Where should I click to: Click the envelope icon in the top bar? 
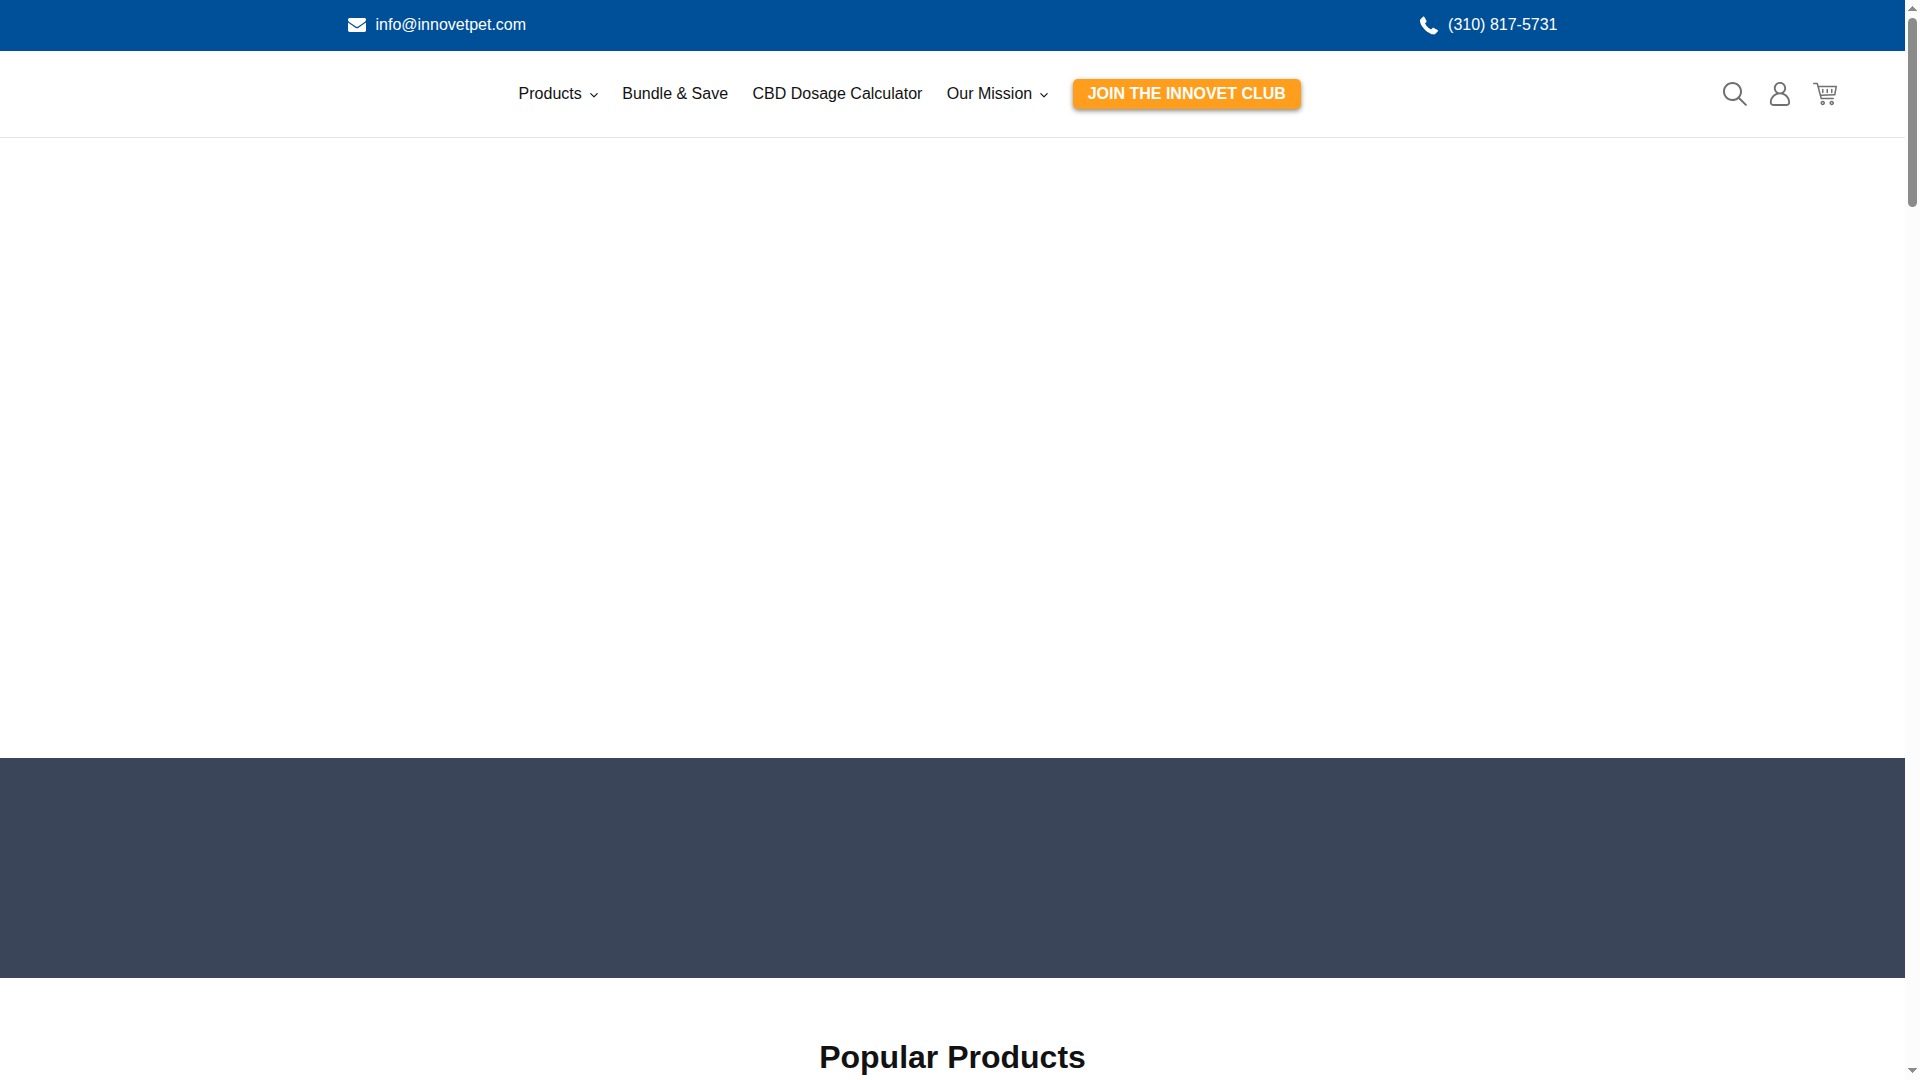[357, 24]
